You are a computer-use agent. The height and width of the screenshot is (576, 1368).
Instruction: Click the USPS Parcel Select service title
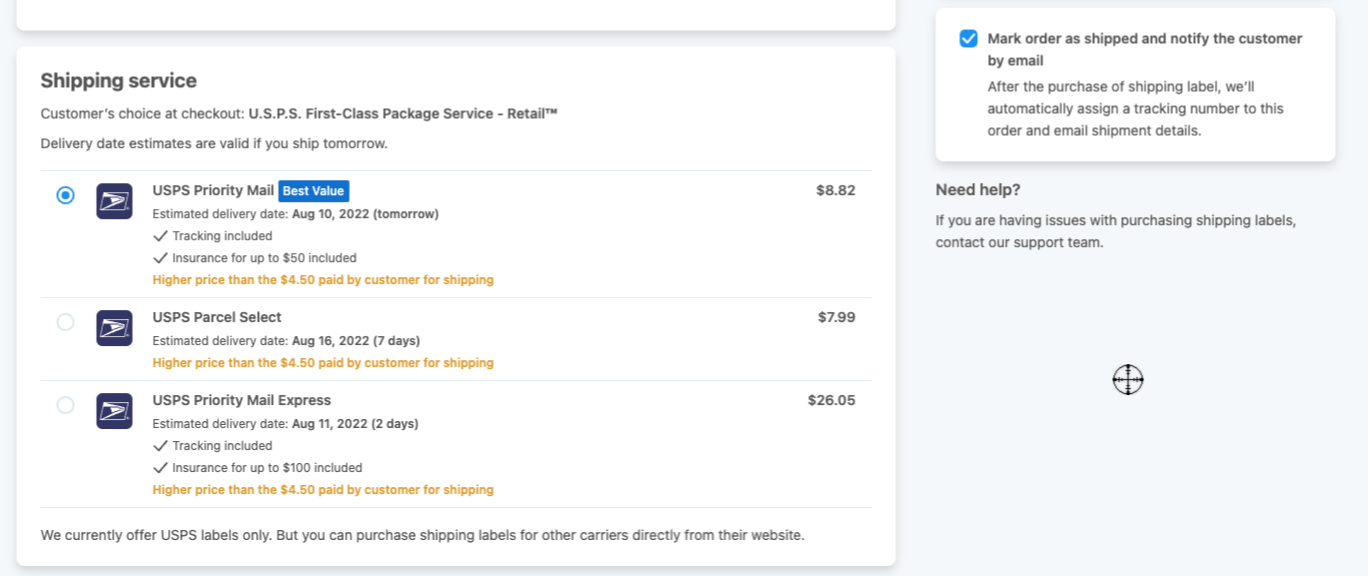(217, 317)
